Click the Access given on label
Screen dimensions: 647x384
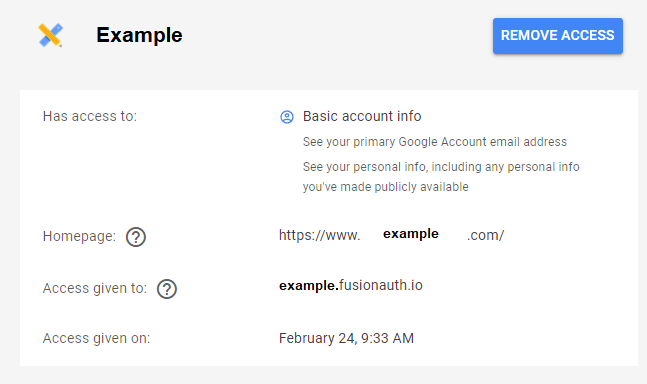pos(96,338)
